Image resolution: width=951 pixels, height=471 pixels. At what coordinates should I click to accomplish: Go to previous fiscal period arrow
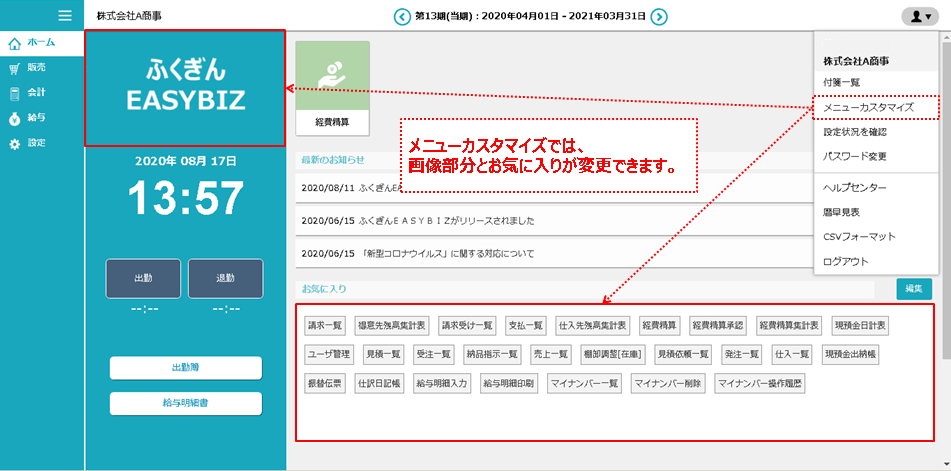(402, 16)
